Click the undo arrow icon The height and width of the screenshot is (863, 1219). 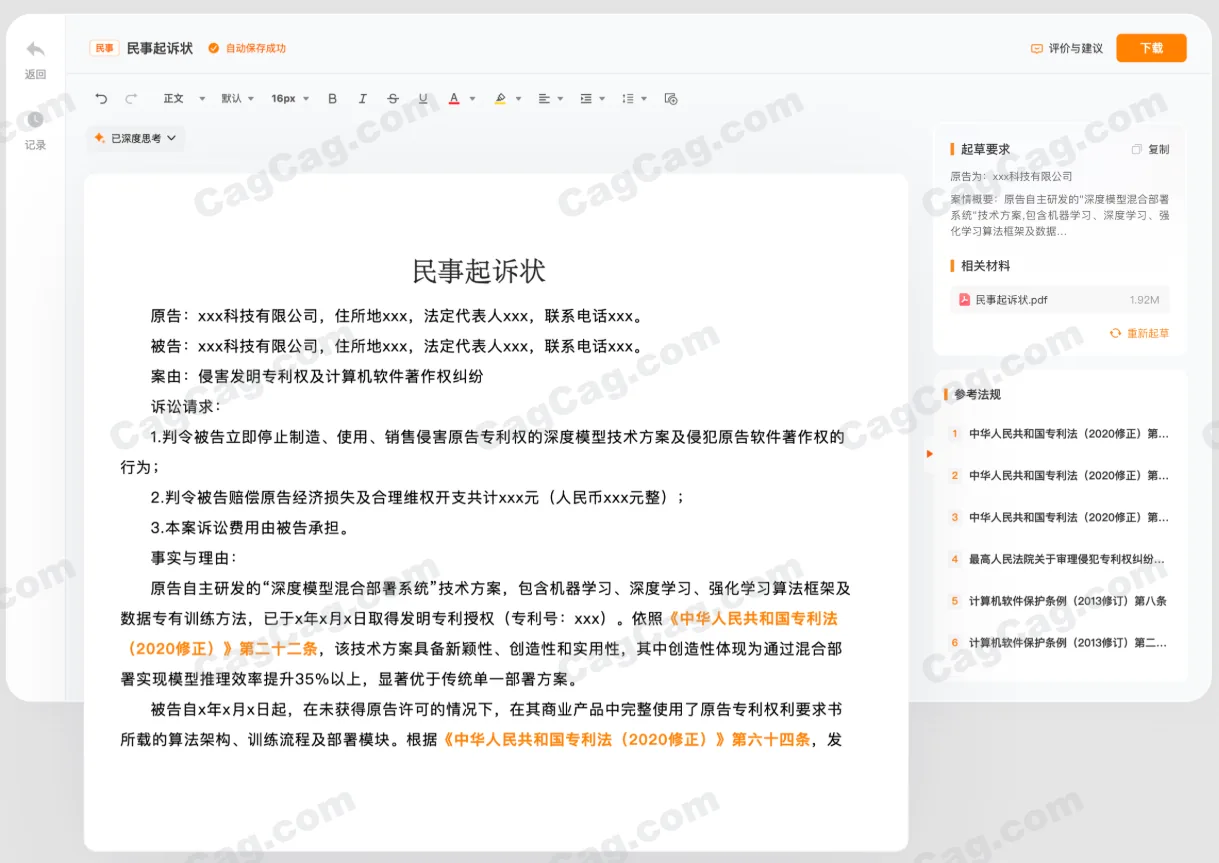click(101, 98)
